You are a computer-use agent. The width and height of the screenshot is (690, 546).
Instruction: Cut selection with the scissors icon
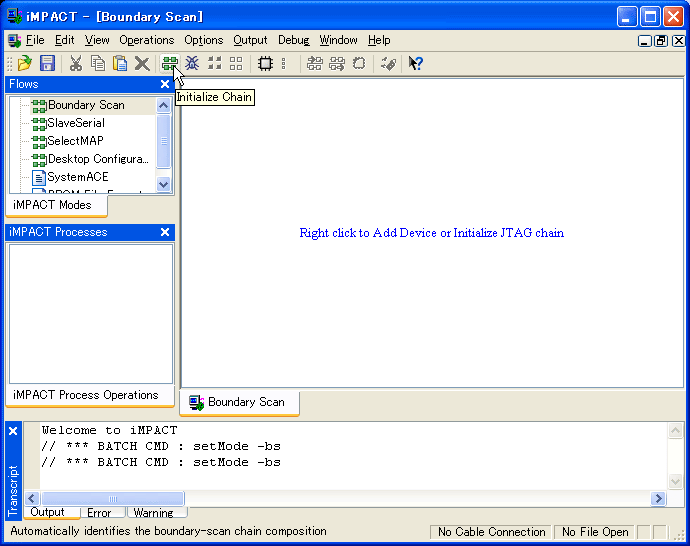[x=76, y=63]
